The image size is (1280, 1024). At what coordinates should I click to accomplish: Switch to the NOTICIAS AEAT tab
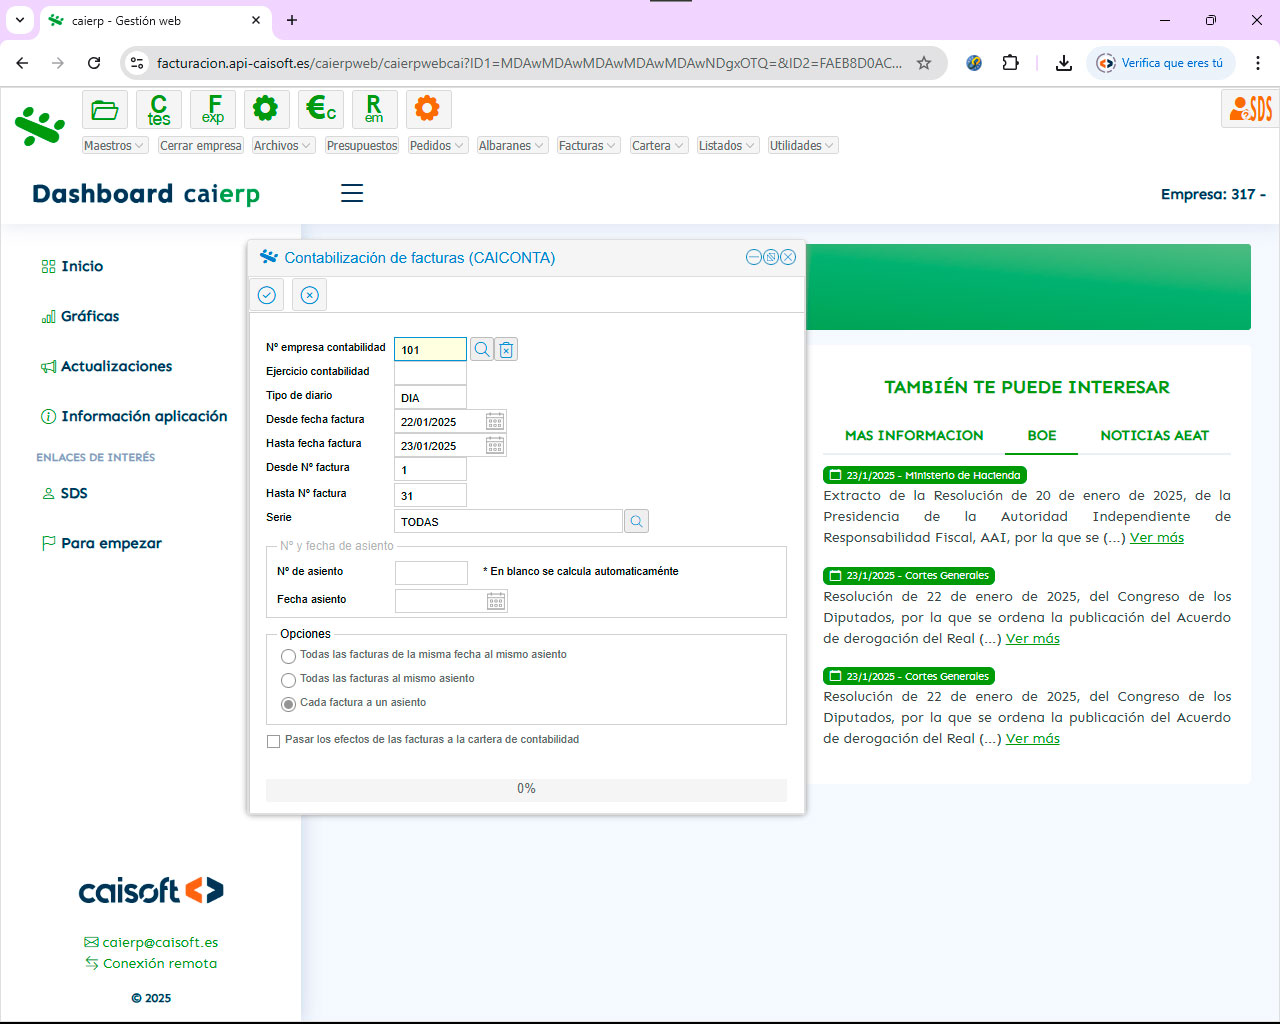tap(1155, 435)
